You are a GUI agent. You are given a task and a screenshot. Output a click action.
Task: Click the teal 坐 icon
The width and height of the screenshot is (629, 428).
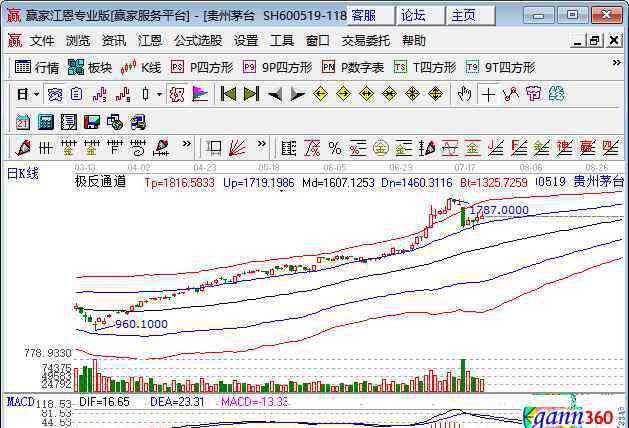click(x=557, y=95)
